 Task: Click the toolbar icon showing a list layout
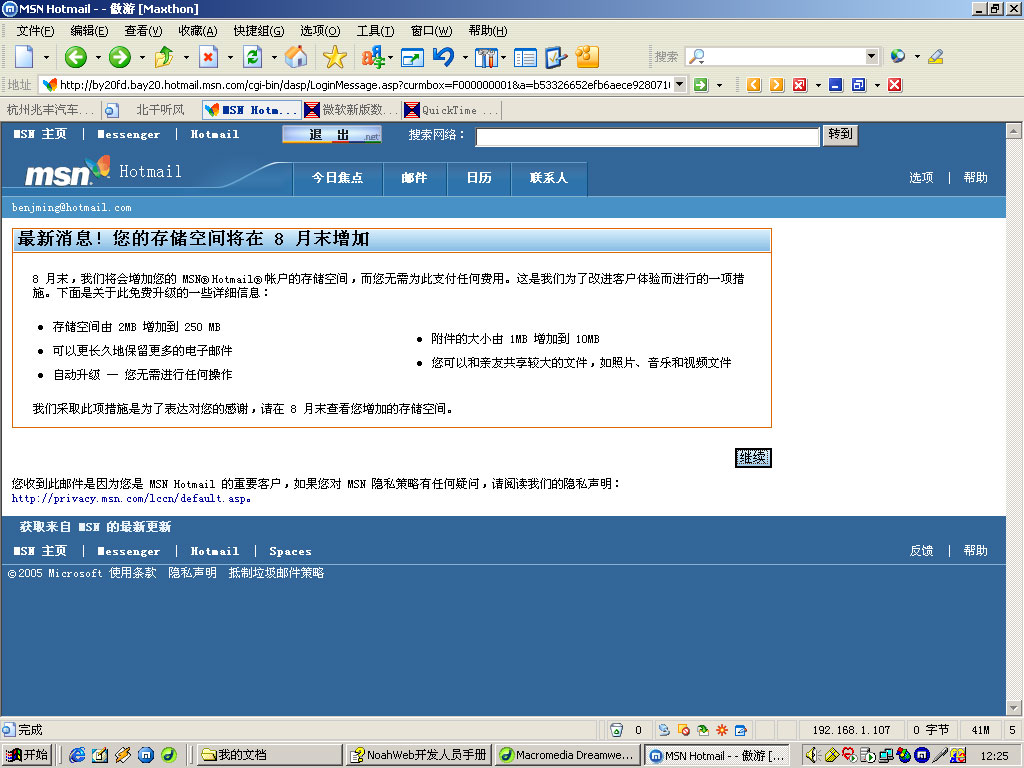525,57
